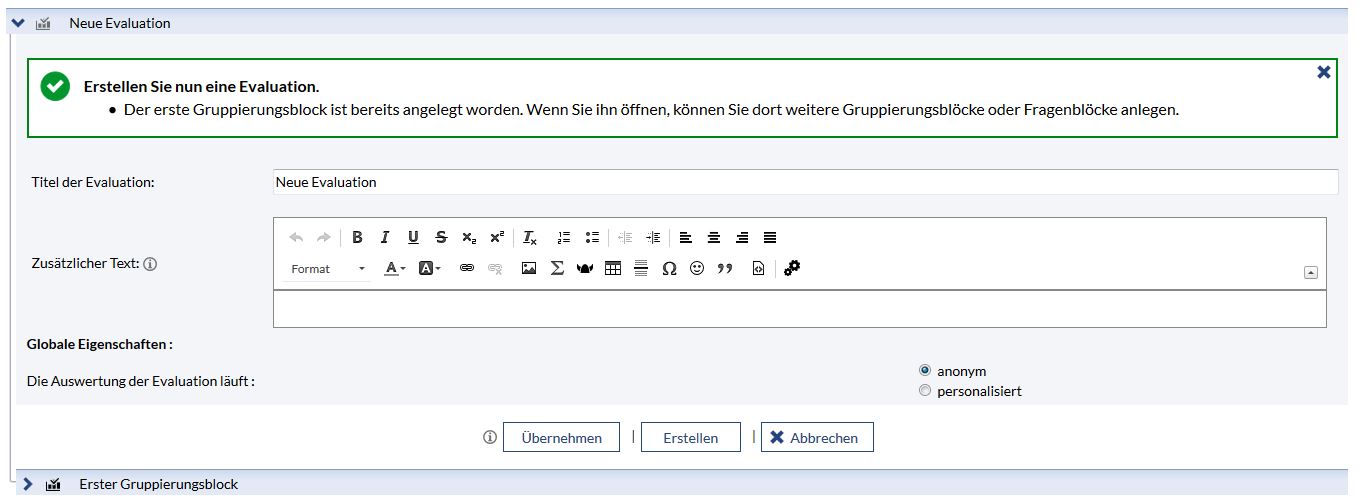1360x503 pixels.
Task: Open the text color picker
Action: pos(395,269)
